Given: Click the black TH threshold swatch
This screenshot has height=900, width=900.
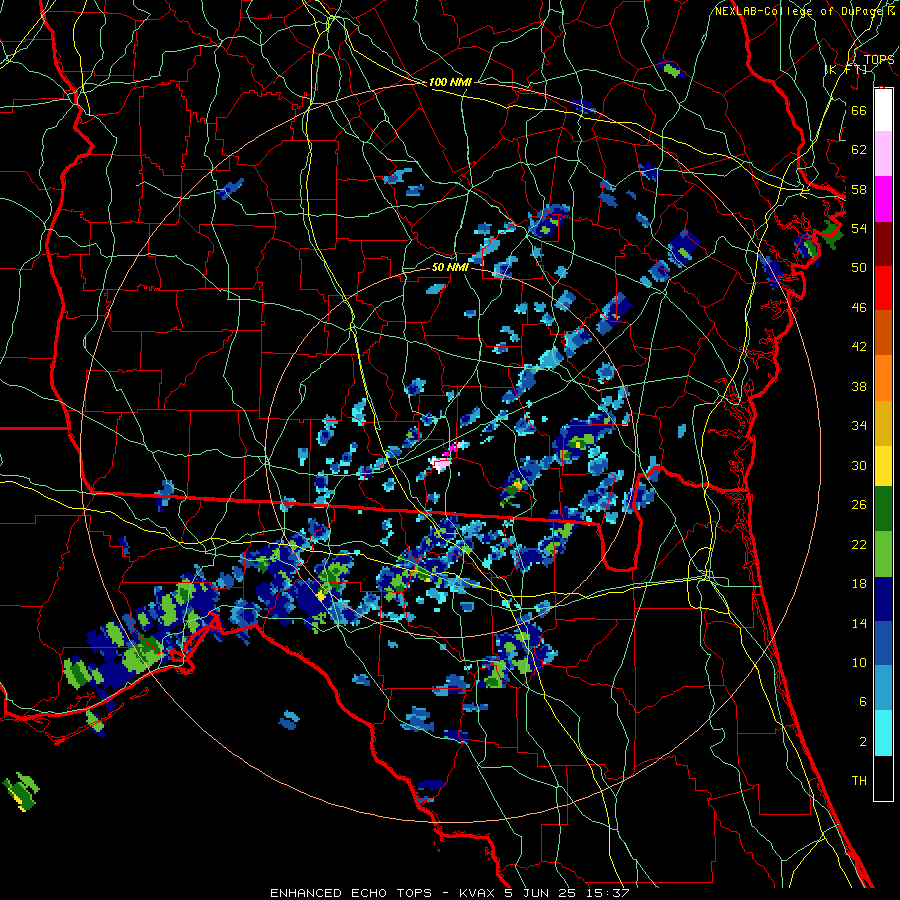Looking at the screenshot, I should (883, 778).
